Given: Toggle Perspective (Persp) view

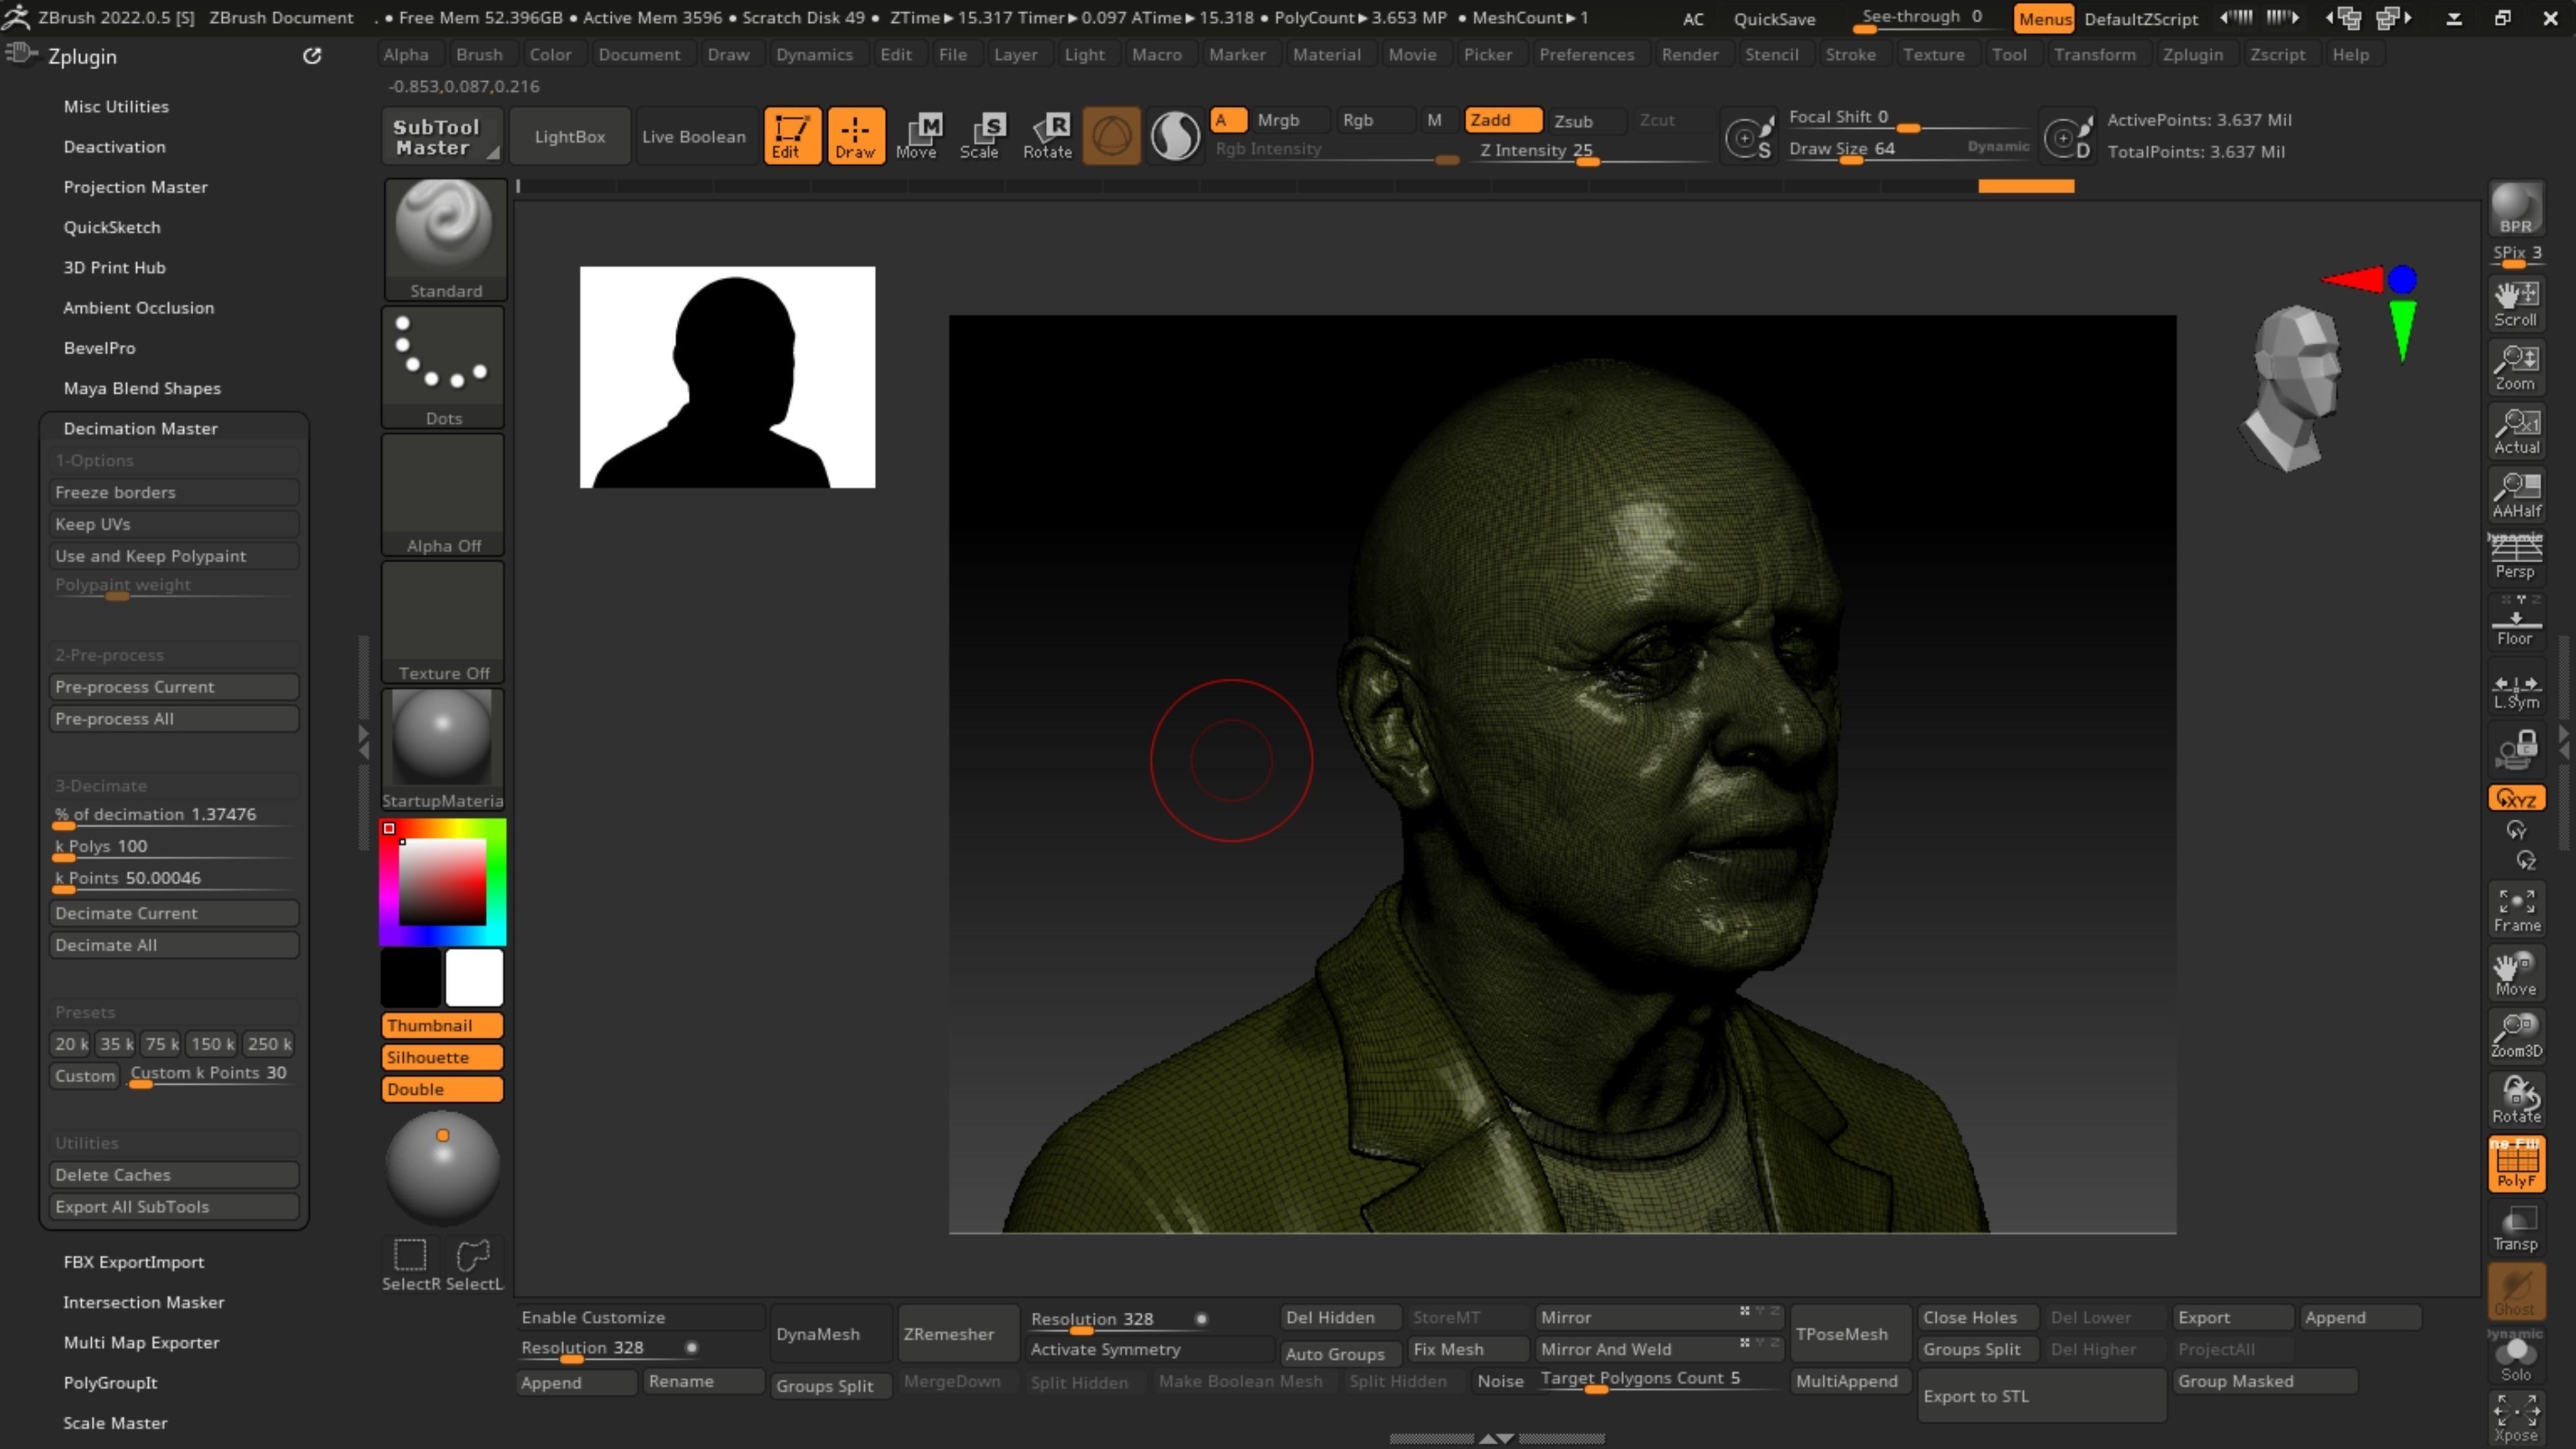Looking at the screenshot, I should [x=2516, y=557].
